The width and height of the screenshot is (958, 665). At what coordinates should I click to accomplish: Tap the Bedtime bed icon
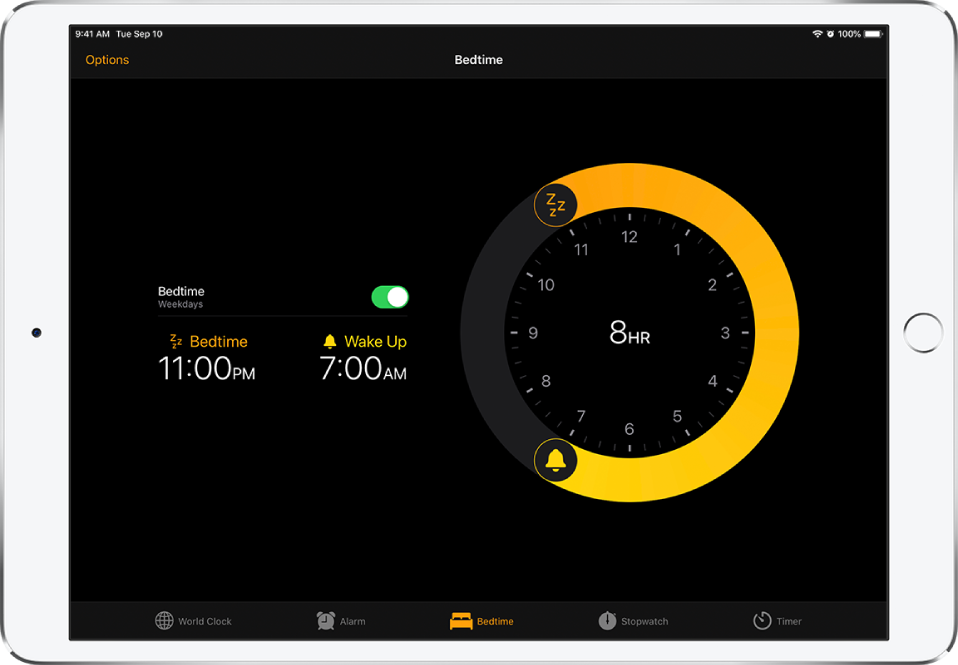tap(461, 621)
